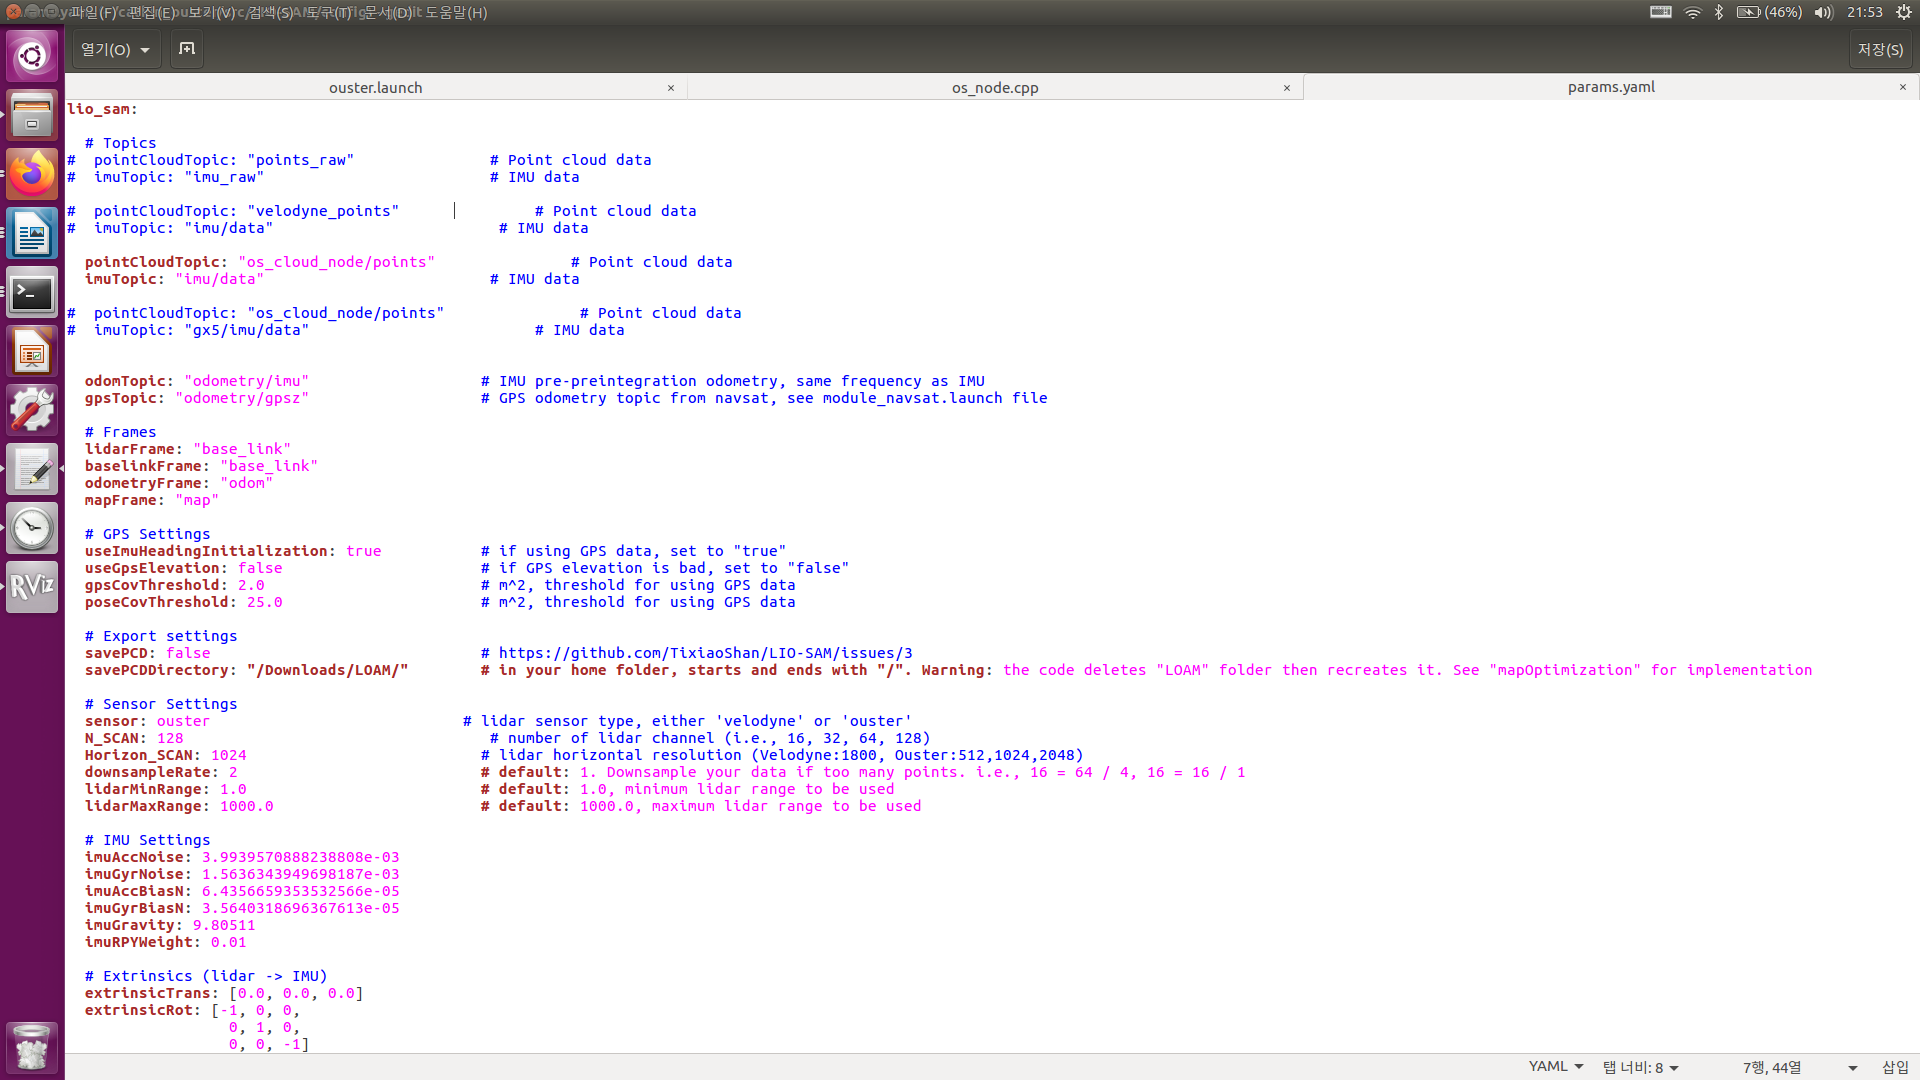The width and height of the screenshot is (1920, 1080).
Task: Launch RViz from the dock
Action: click(x=32, y=587)
